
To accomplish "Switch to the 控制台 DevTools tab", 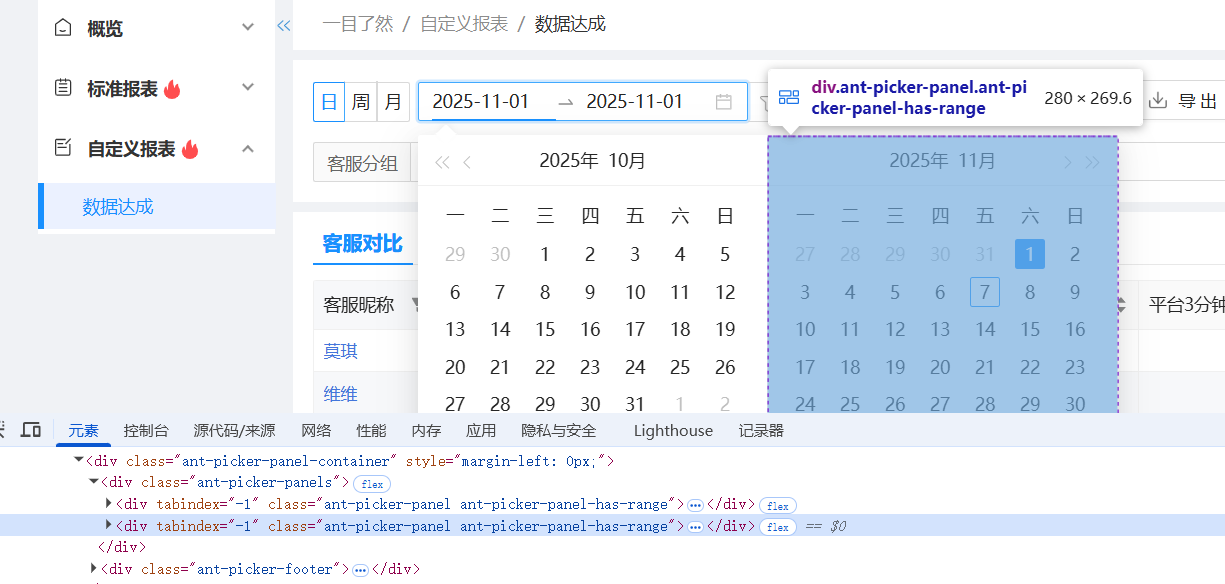I will pos(146,431).
